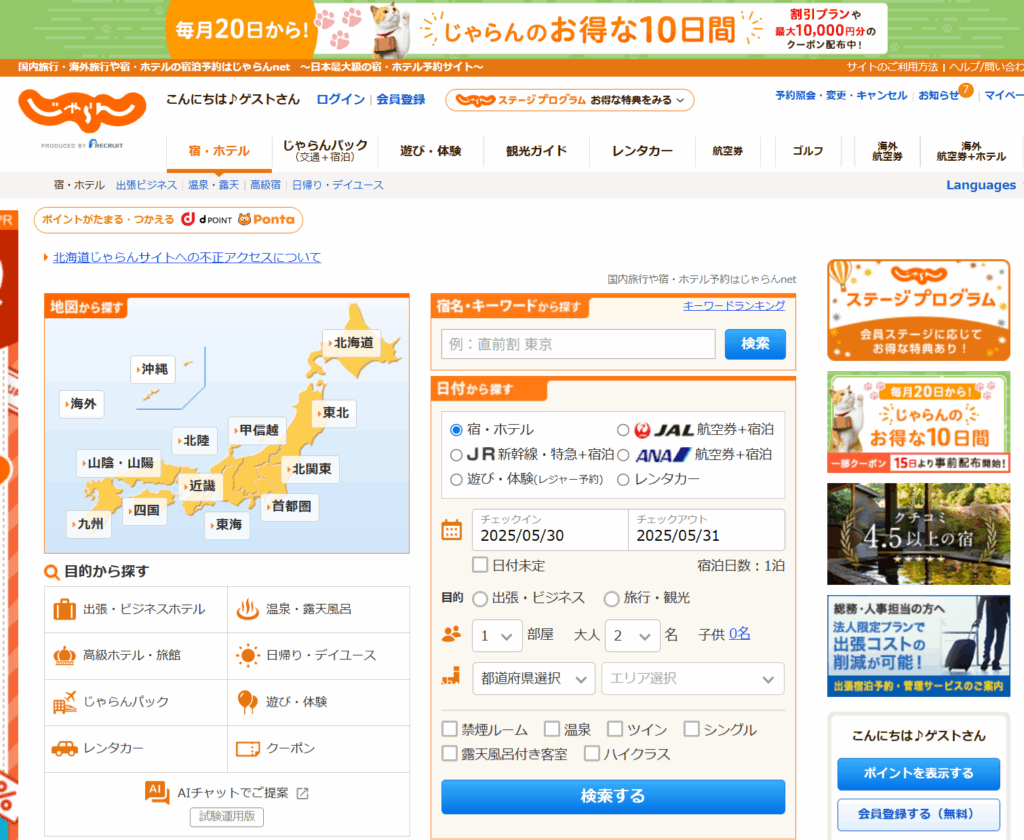
Task: Select the ANA 航空券+宿泊 radio option
Action: point(623,455)
